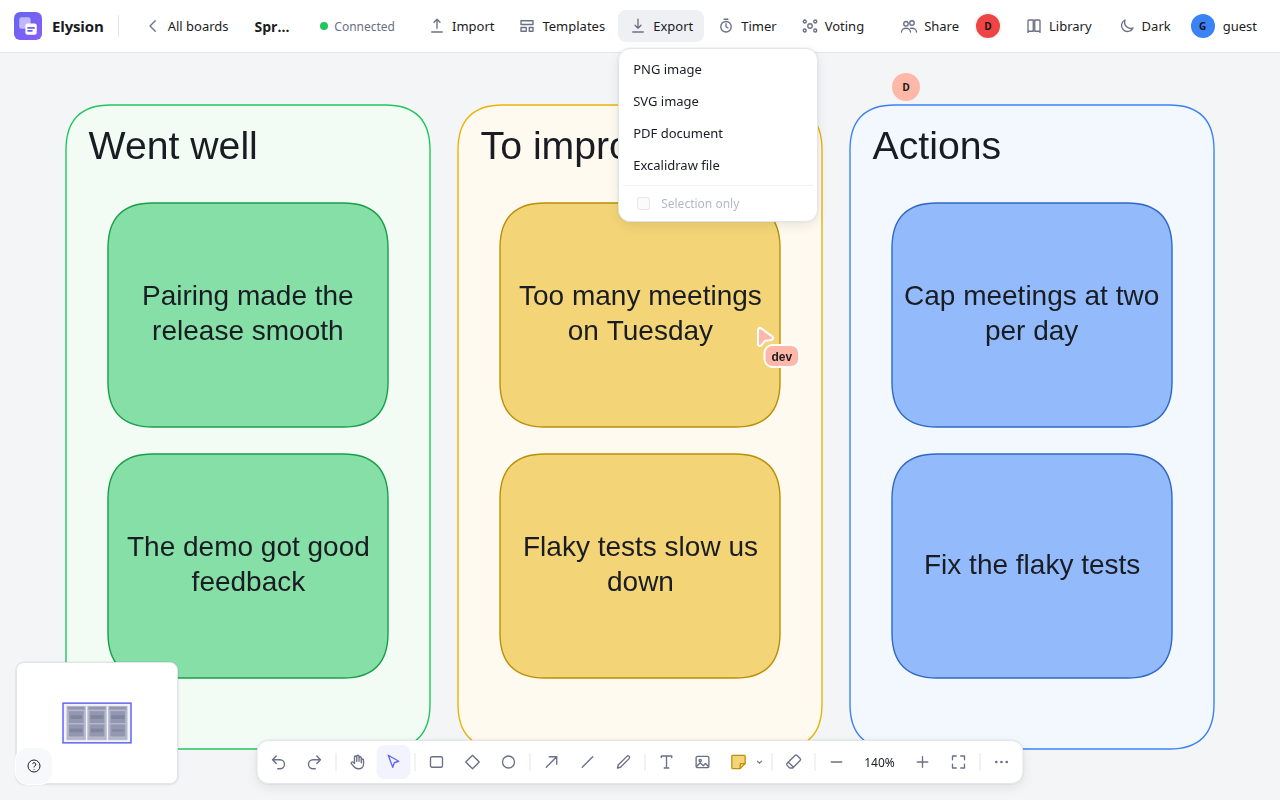Click the zoom out minus button
The height and width of the screenshot is (800, 1280).
pyautogui.click(x=836, y=762)
